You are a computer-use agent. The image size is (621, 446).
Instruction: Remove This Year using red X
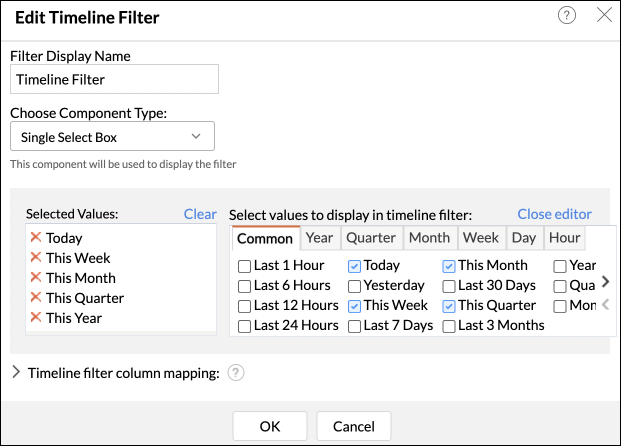tap(36, 318)
